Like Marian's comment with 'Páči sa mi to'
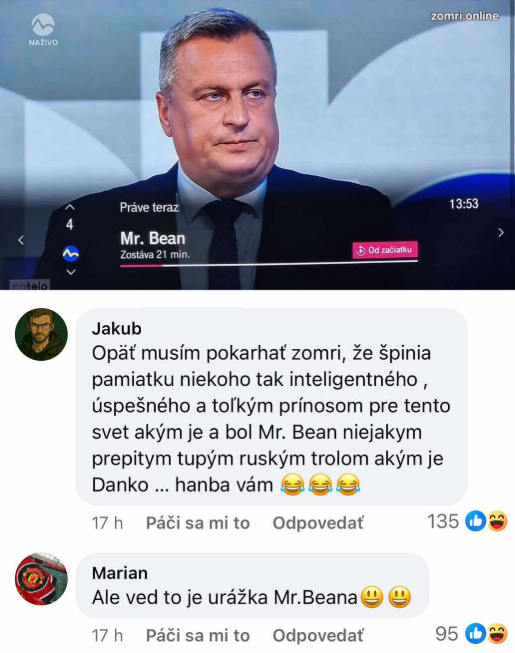The image size is (515, 653). [198, 636]
